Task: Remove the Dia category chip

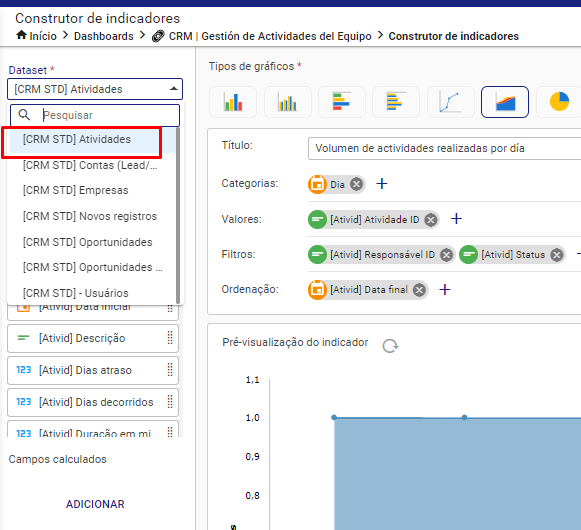Action: (356, 184)
